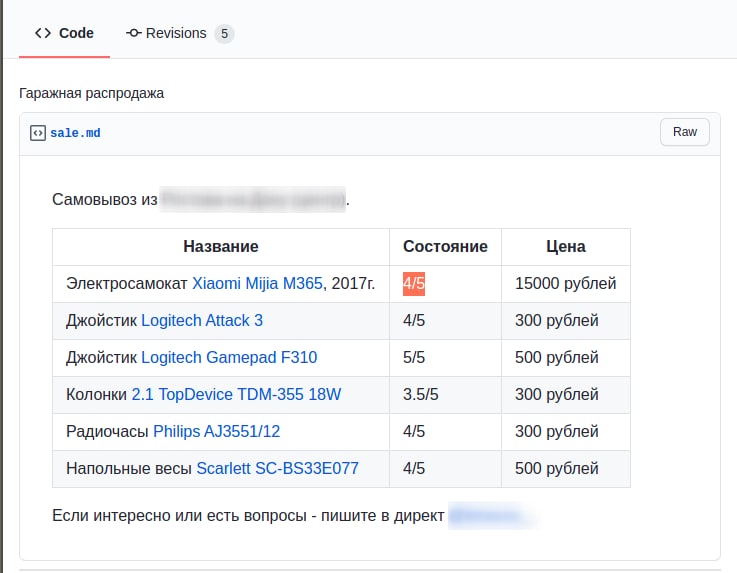Image resolution: width=737 pixels, height=573 pixels.
Task: Open the 2.1 TopDevice TDM-355 18W link
Action: (x=236, y=394)
